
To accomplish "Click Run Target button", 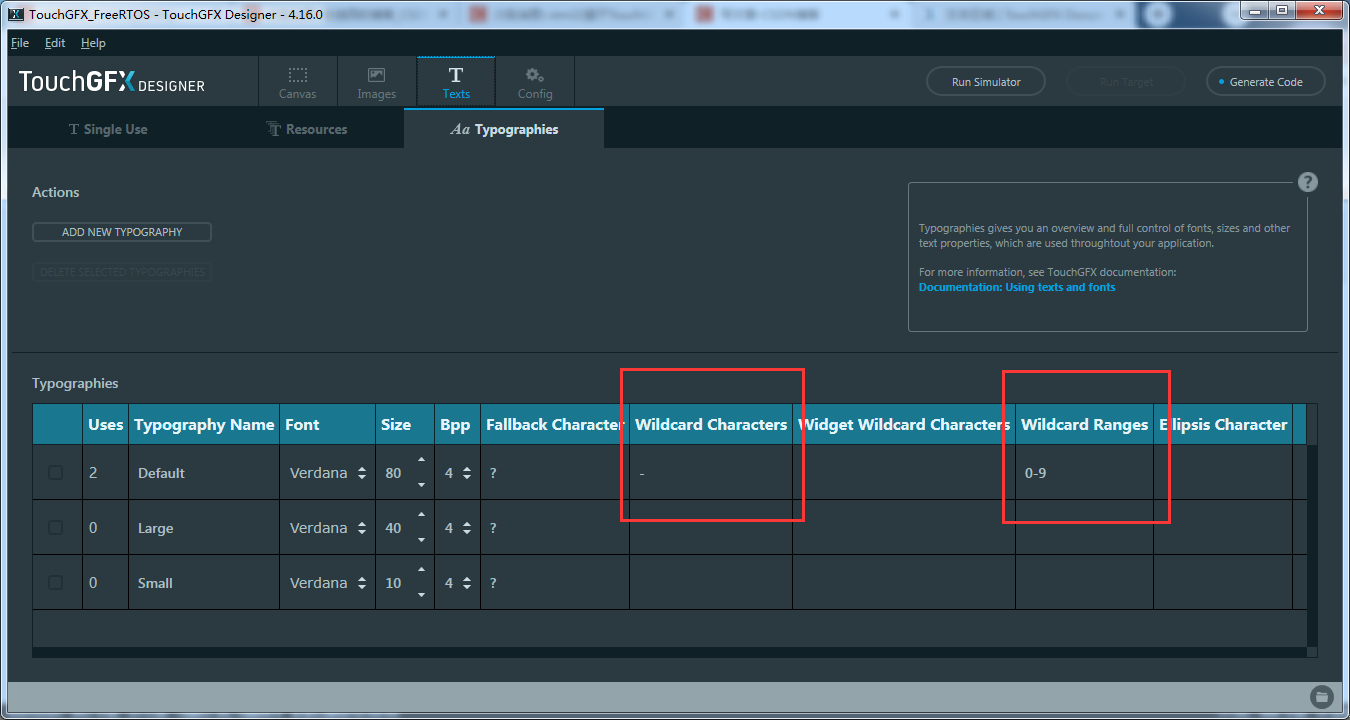I will 1126,82.
